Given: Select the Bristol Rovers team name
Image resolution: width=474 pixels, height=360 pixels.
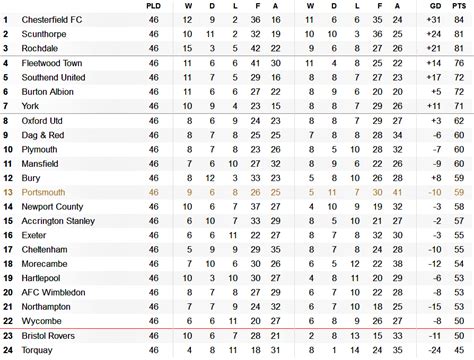Looking at the screenshot, I should tap(48, 336).
